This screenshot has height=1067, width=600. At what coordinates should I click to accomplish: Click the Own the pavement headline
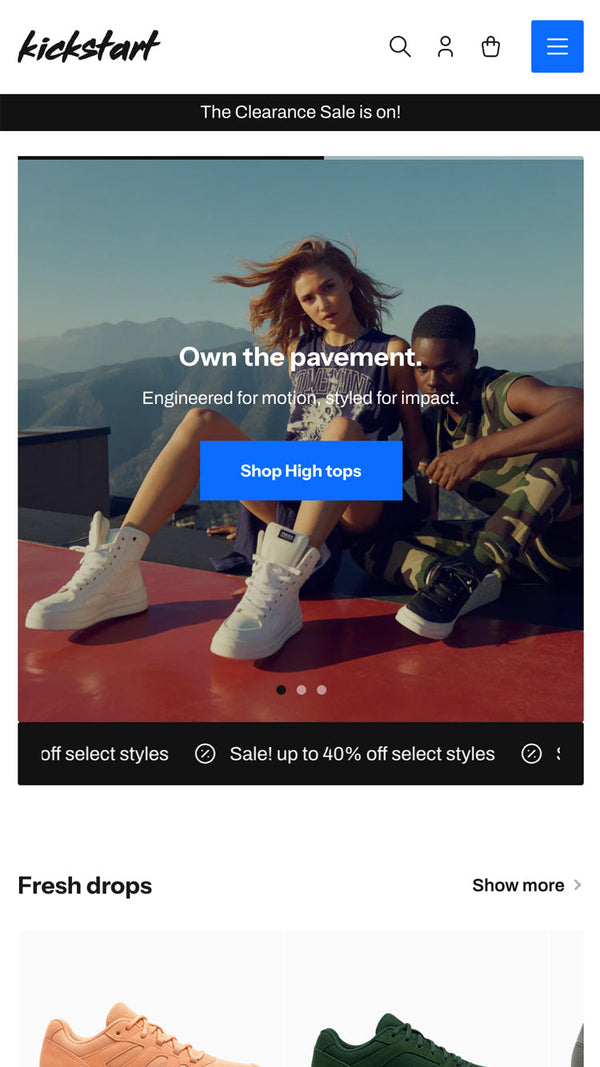[301, 357]
